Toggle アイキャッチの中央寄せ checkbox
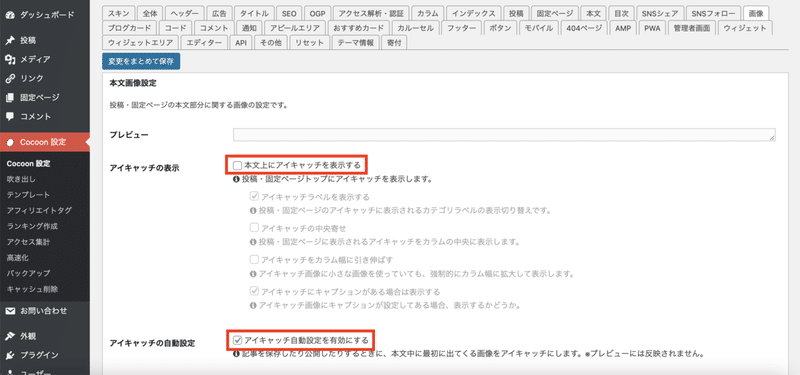Image resolution: width=800 pixels, height=375 pixels. pyautogui.click(x=254, y=228)
